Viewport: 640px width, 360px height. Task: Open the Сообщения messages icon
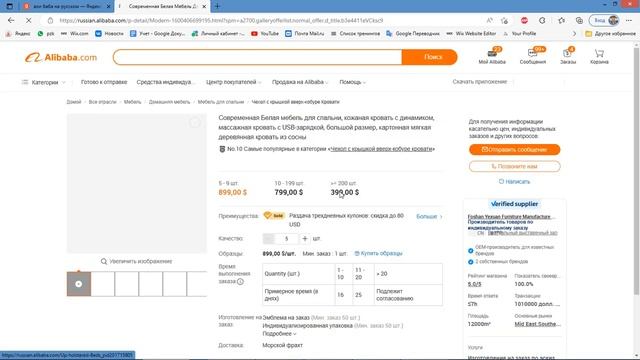click(533, 56)
